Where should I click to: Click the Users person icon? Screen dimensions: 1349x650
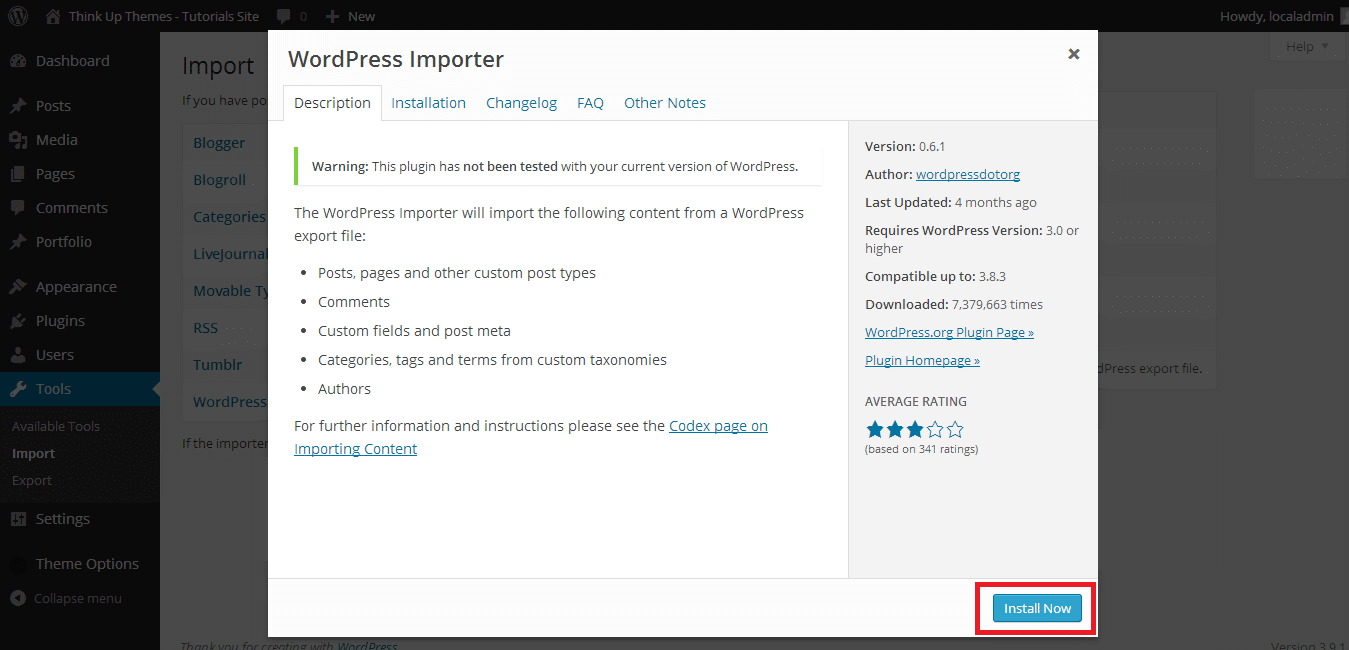18,355
